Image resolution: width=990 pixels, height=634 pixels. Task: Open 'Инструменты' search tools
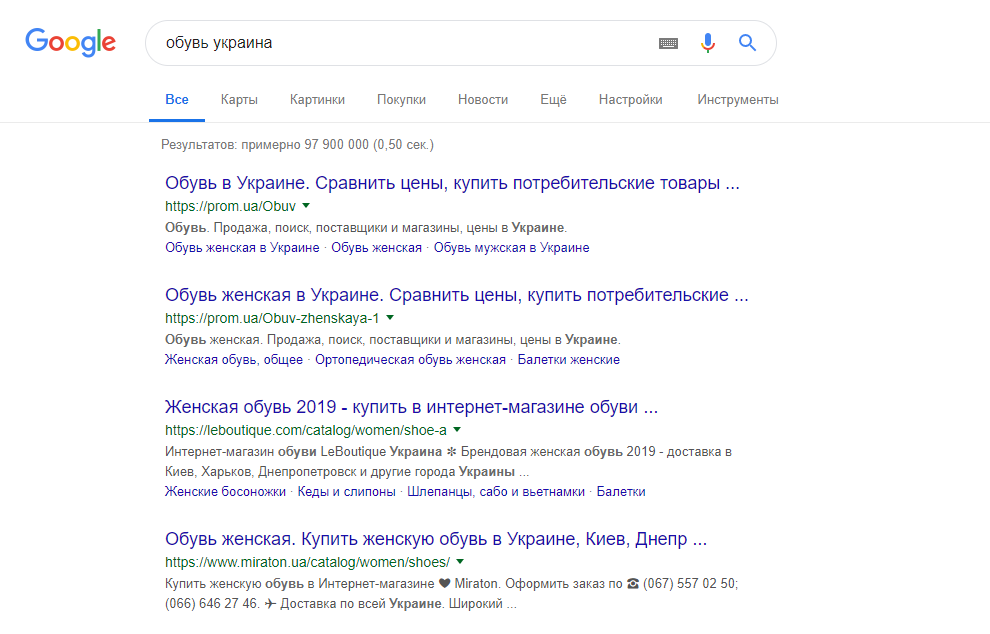tap(738, 100)
